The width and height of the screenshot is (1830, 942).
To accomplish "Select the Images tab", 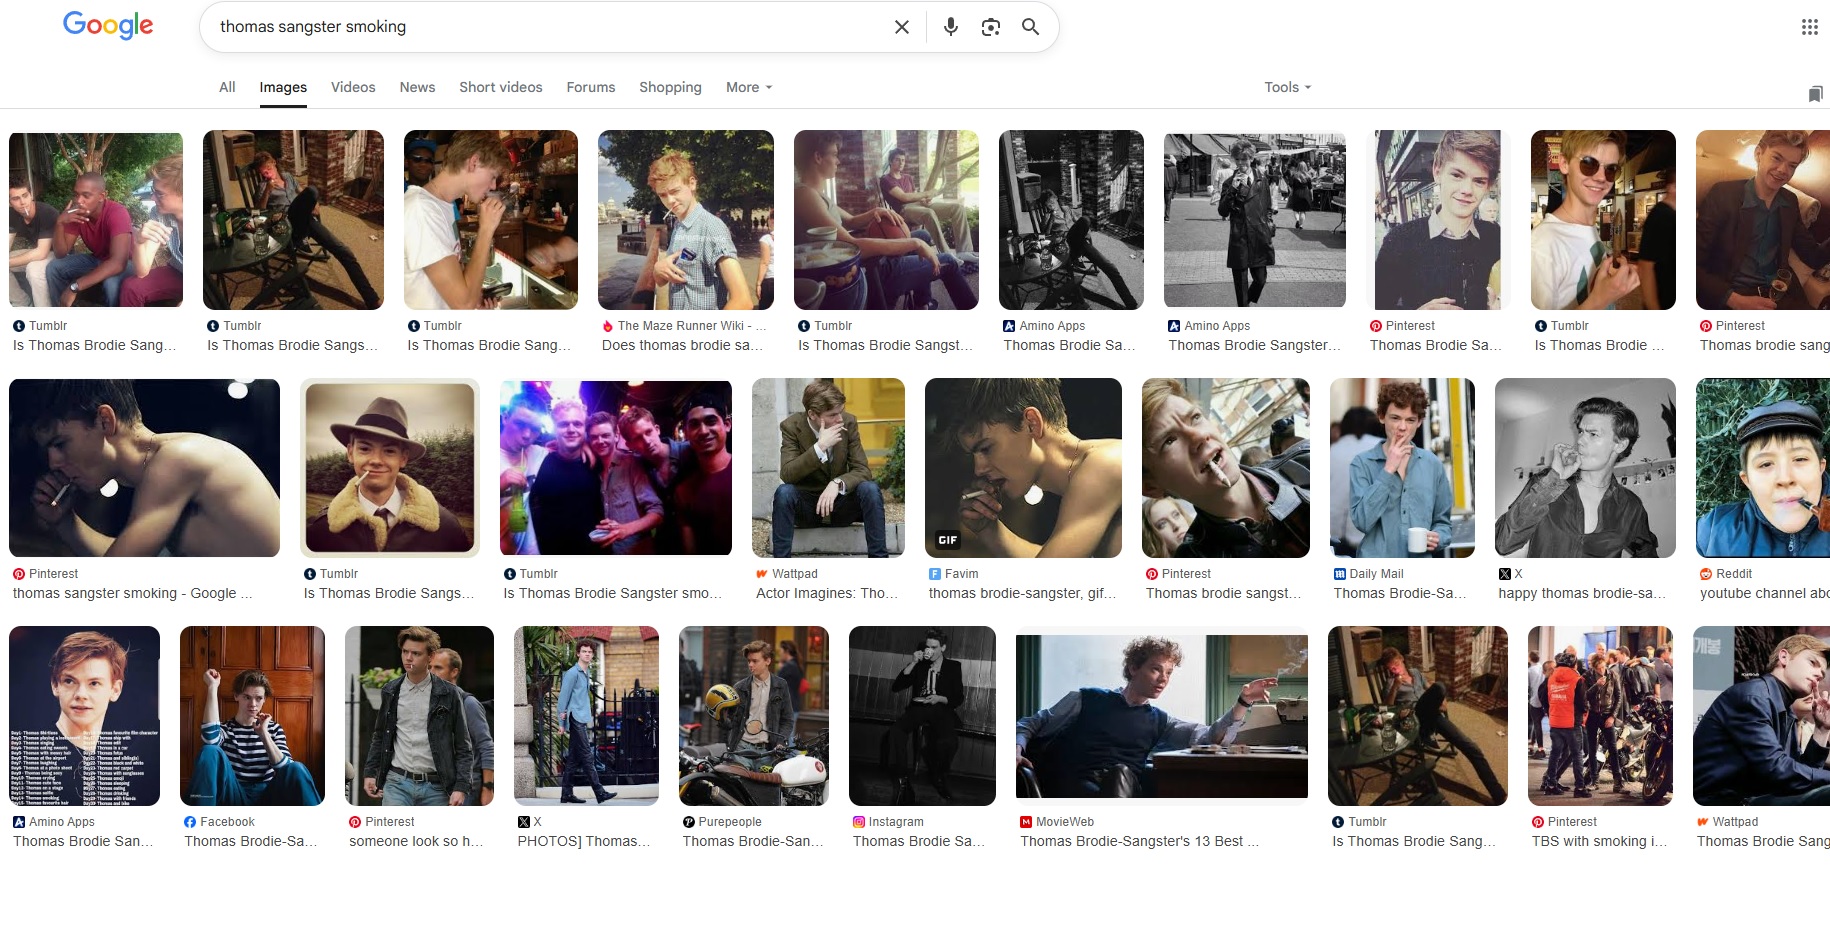I will point(283,87).
